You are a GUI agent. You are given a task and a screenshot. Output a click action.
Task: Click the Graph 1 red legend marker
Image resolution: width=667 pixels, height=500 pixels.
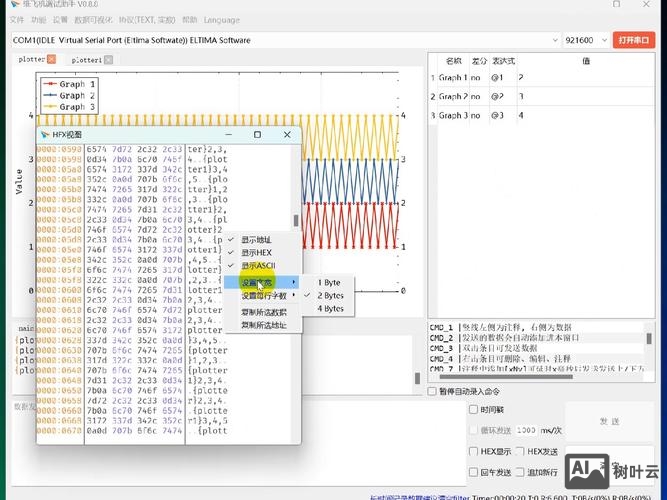point(48,85)
